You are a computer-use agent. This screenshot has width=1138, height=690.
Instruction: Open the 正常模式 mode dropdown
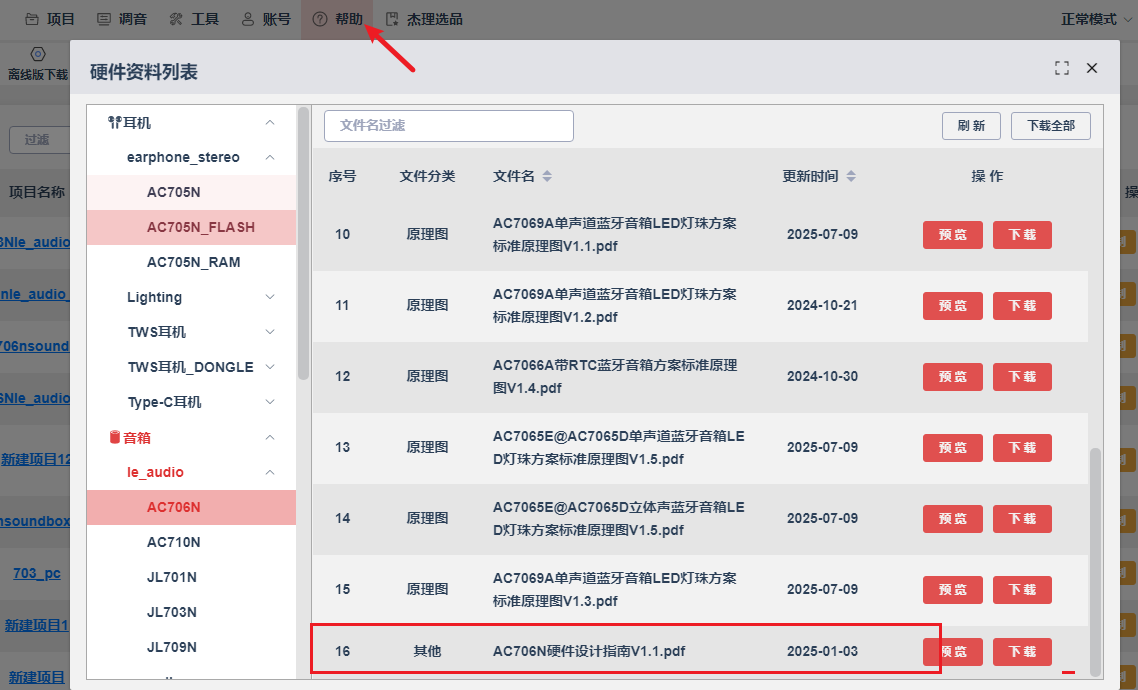[1096, 19]
